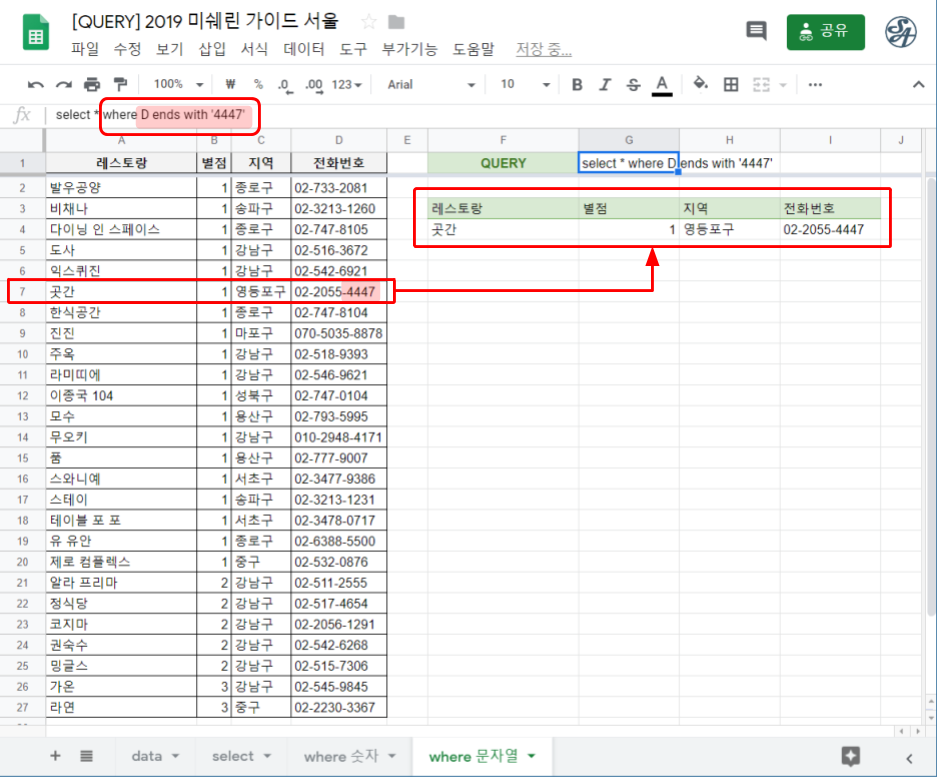
Task: Add a new sheet with plus button
Action: [55, 756]
